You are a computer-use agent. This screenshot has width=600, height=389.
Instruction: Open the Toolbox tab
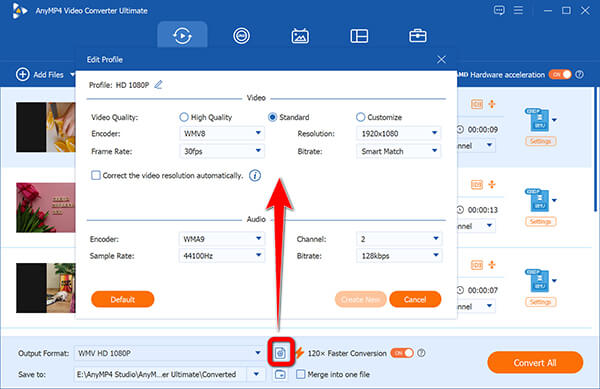click(x=417, y=36)
